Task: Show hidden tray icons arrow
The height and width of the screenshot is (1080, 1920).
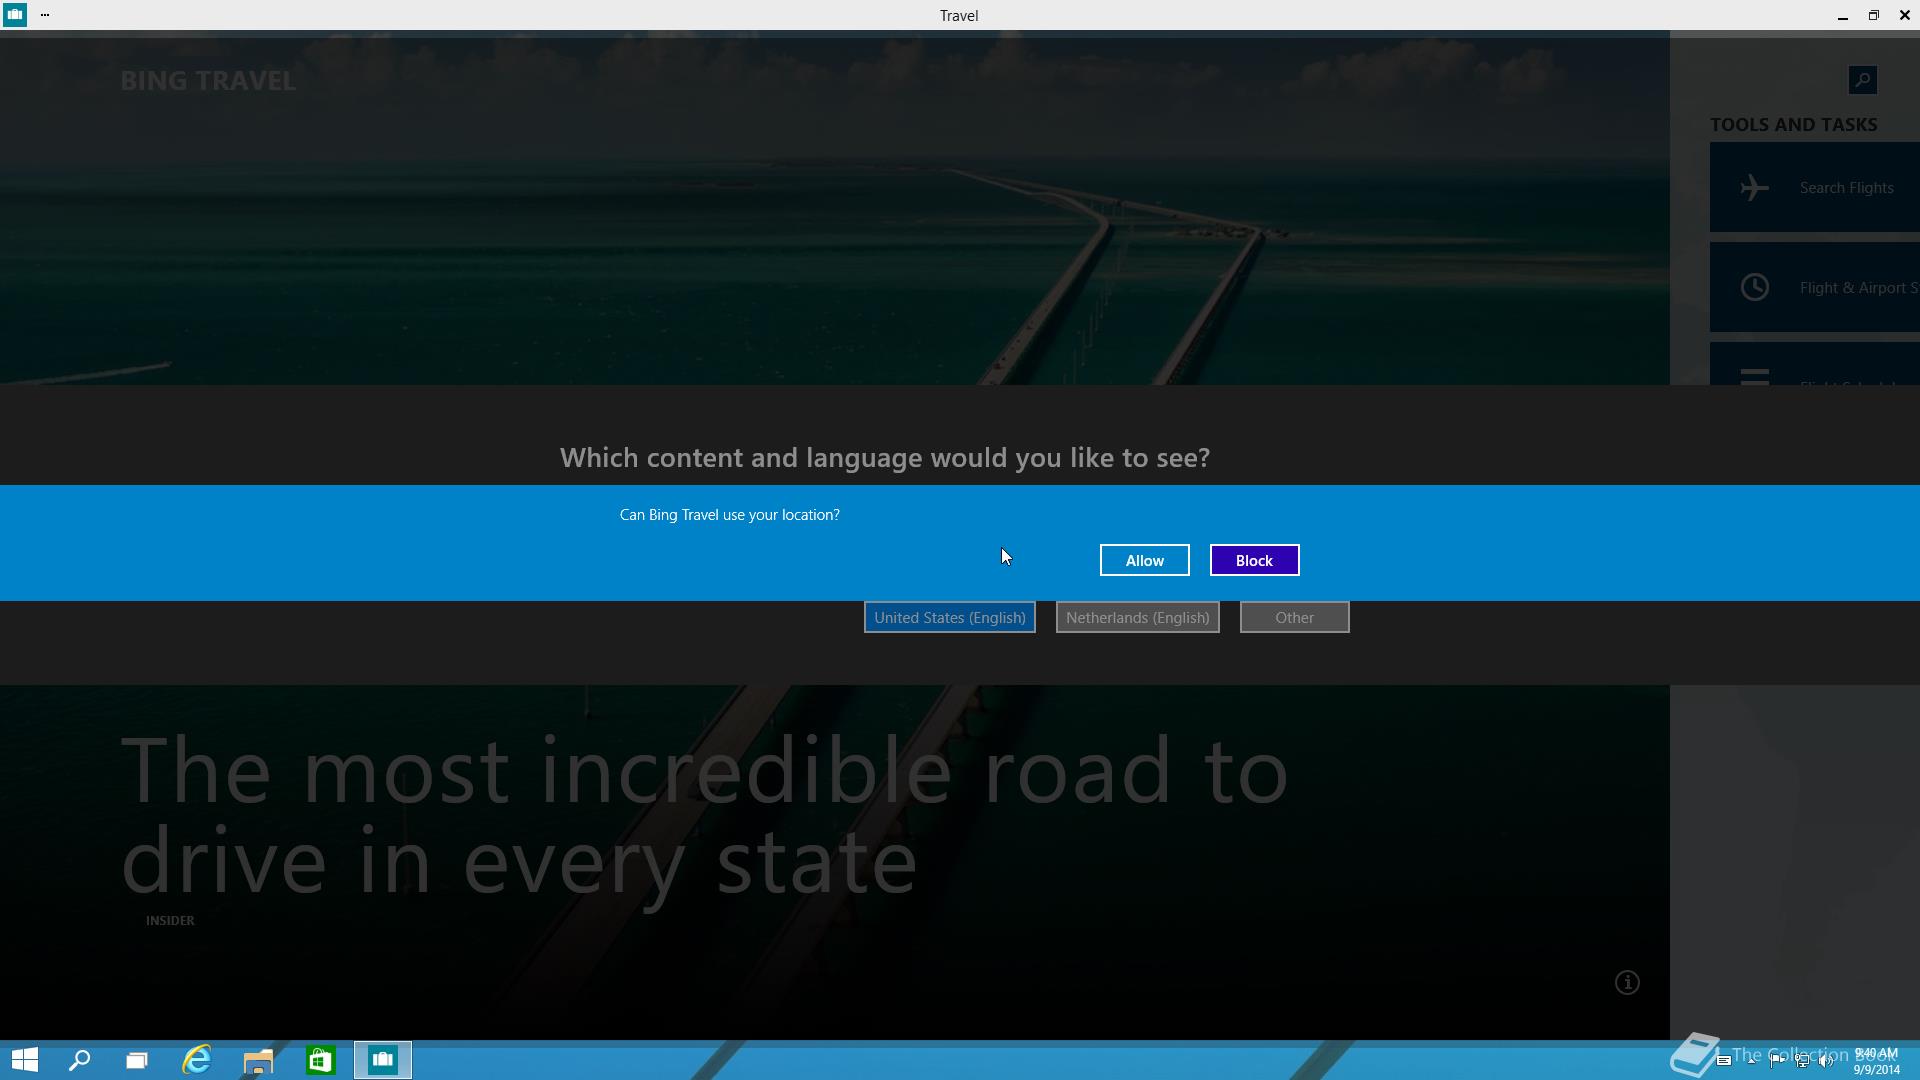Action: (x=1751, y=1061)
